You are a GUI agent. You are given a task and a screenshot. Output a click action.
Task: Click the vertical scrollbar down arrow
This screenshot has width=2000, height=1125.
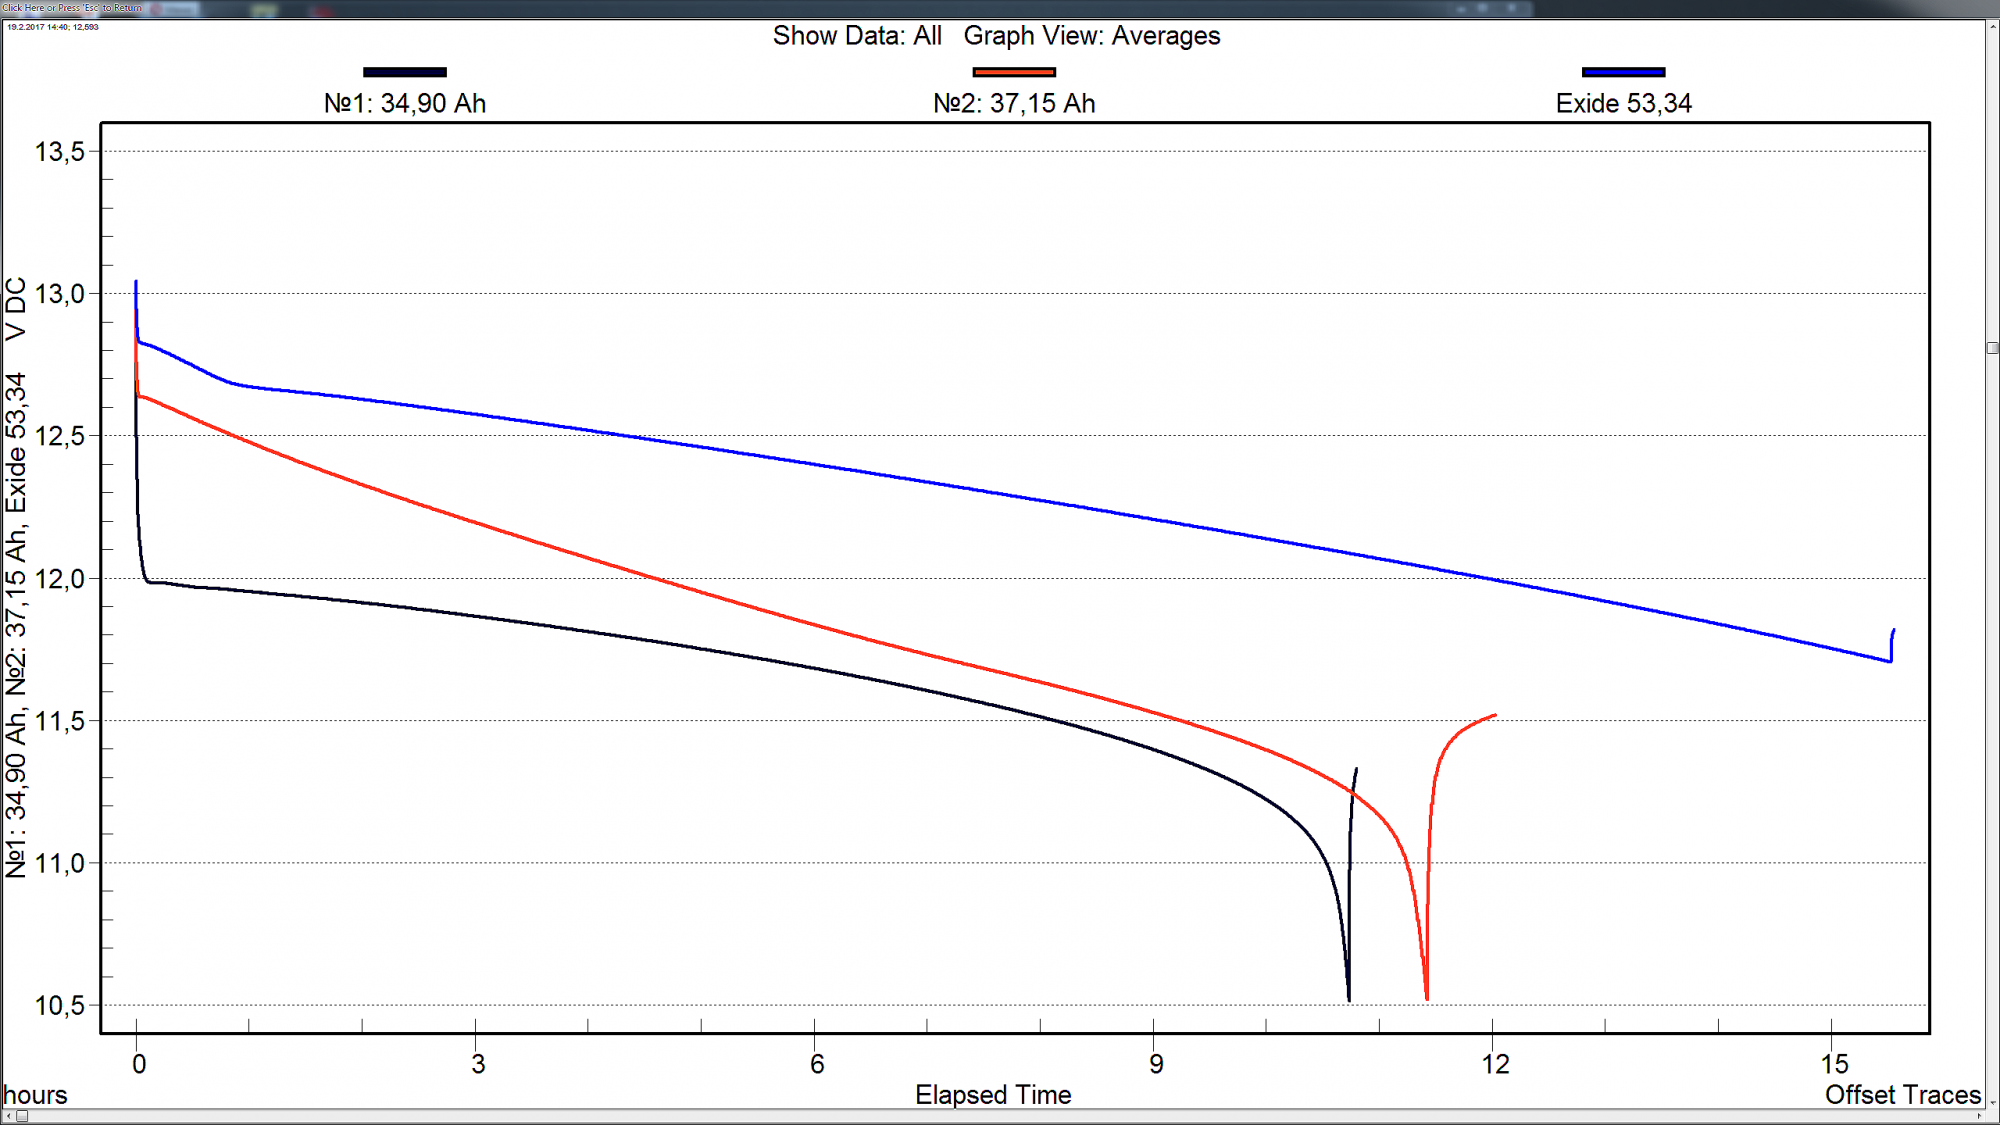point(1992,1101)
